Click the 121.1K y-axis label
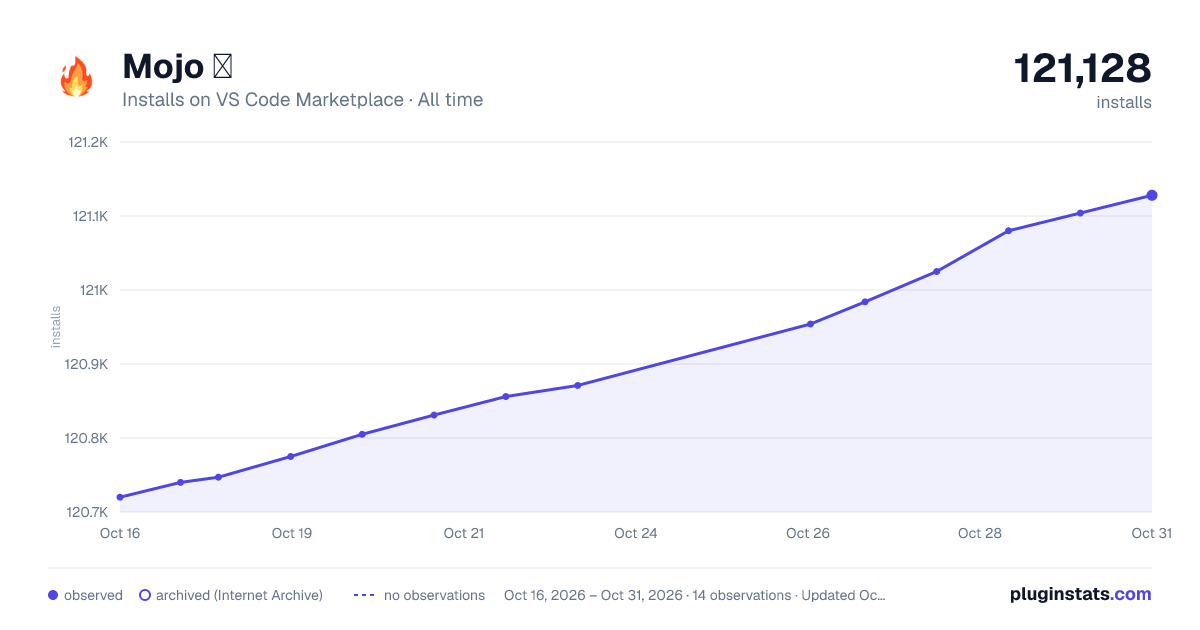Viewport: 1200px width, 630px height. [88, 216]
